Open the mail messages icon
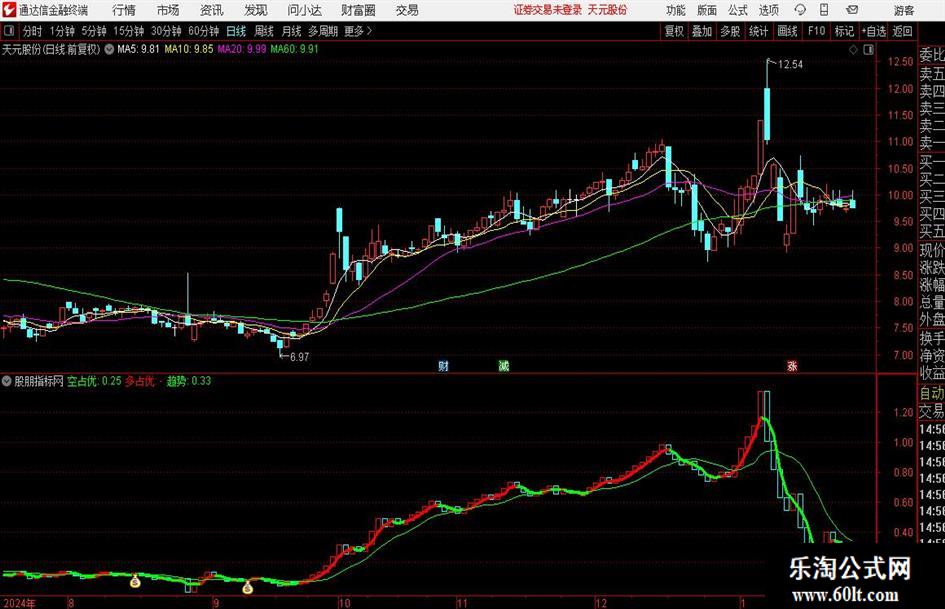The image size is (945, 609). tap(852, 10)
